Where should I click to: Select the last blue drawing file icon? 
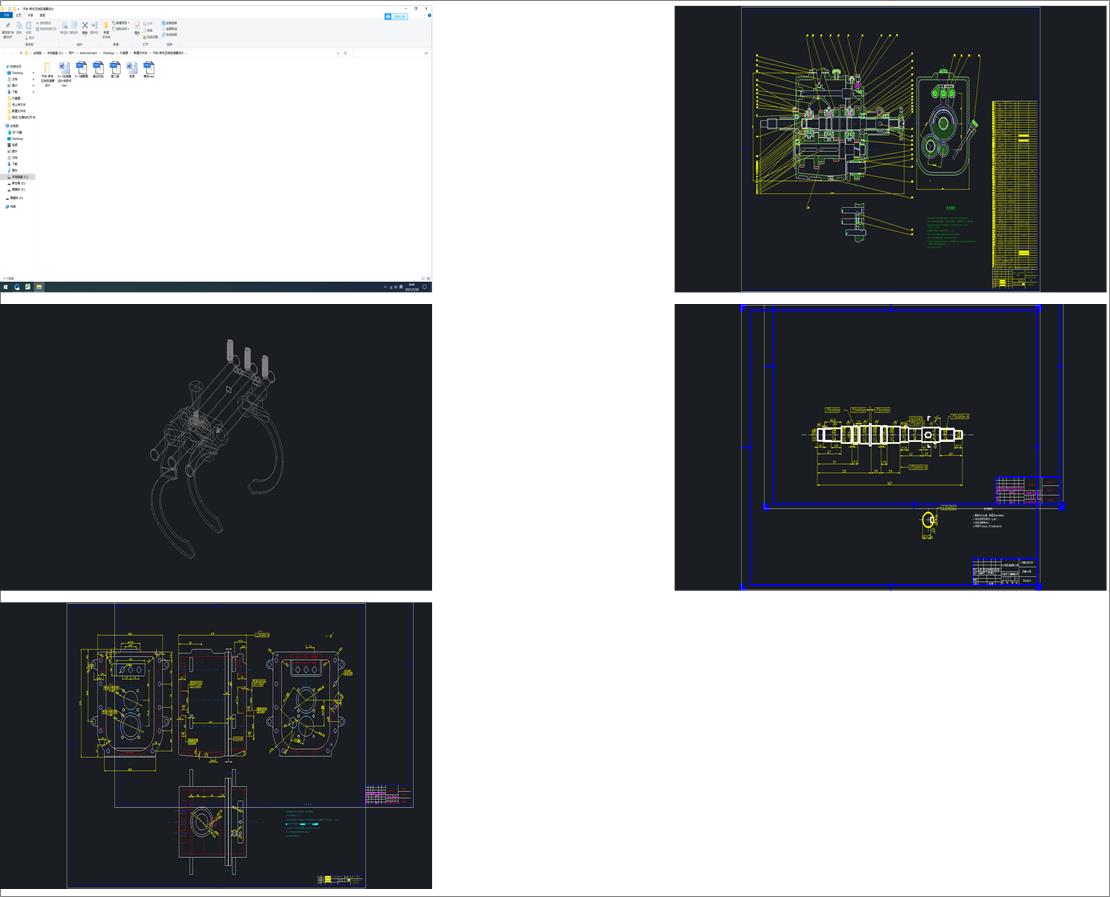(x=148, y=68)
